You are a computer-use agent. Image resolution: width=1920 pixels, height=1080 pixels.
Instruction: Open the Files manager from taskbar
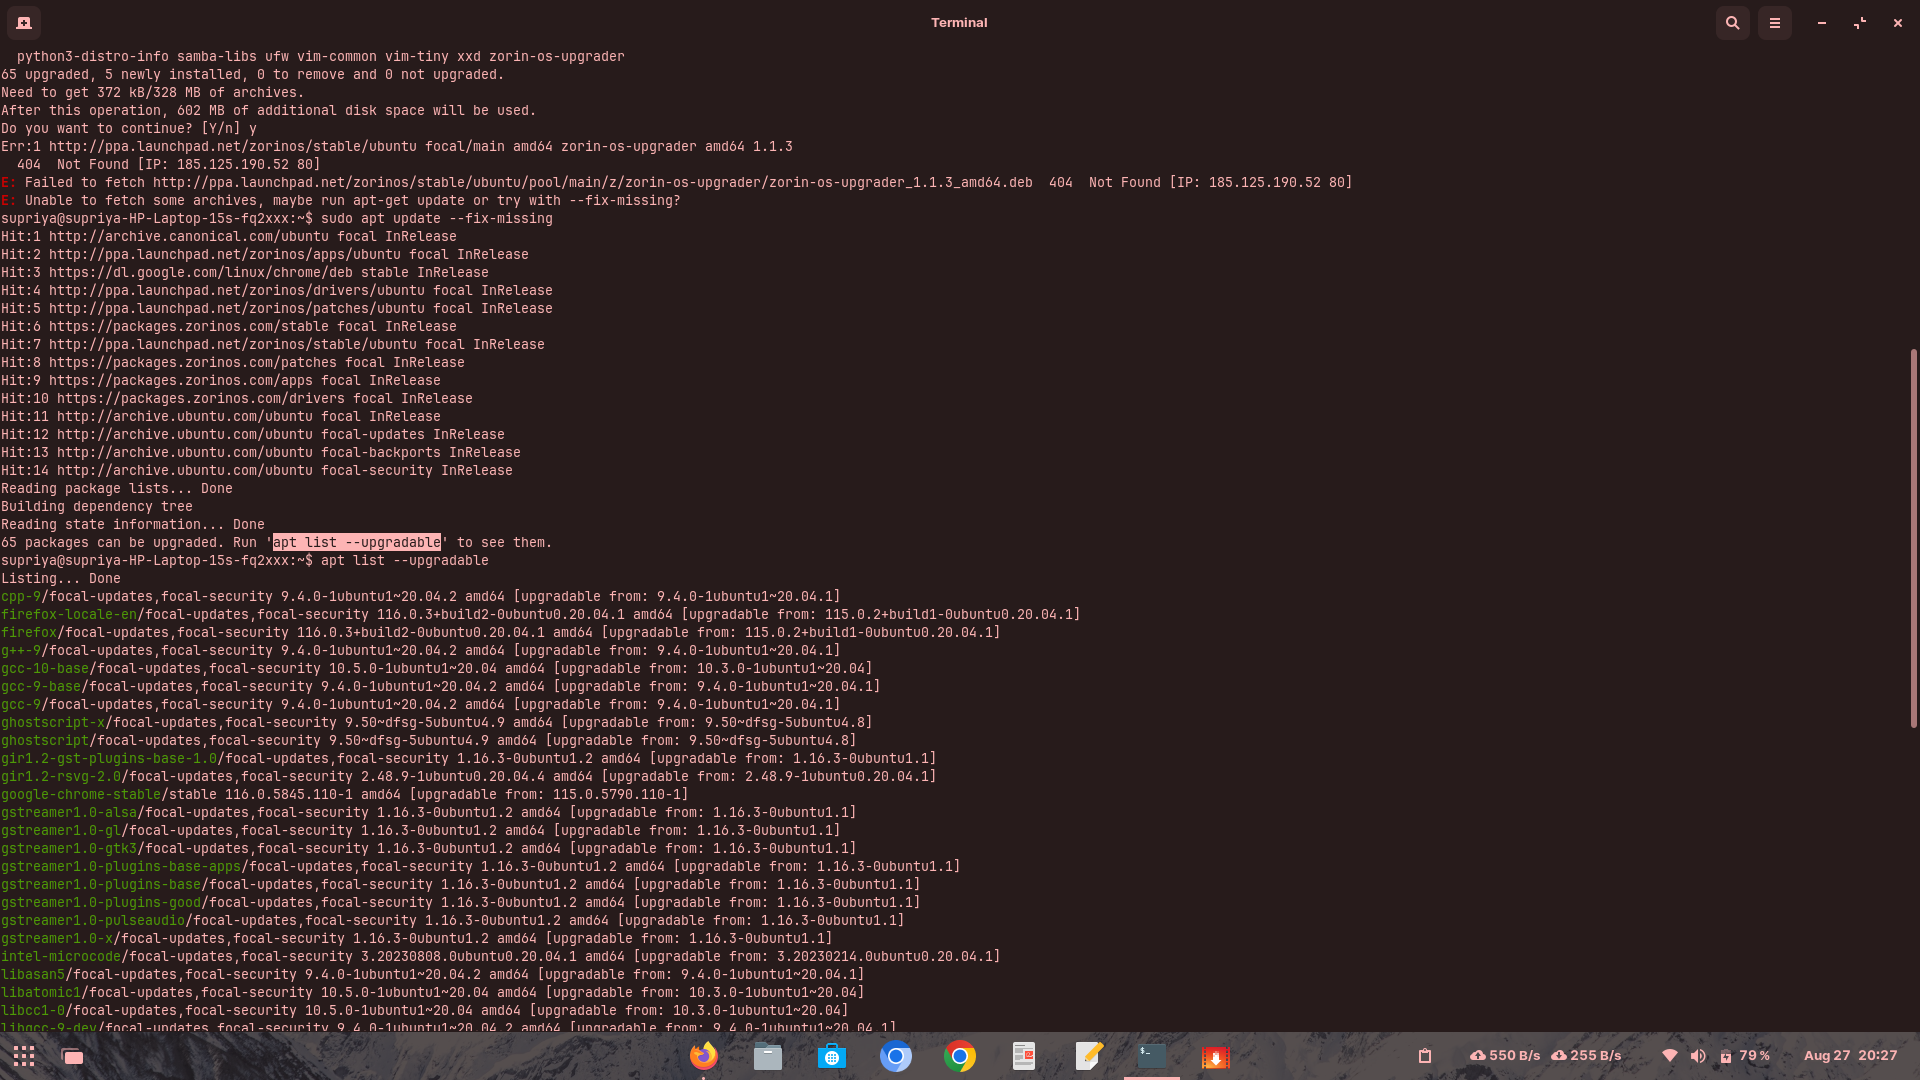[768, 1056]
